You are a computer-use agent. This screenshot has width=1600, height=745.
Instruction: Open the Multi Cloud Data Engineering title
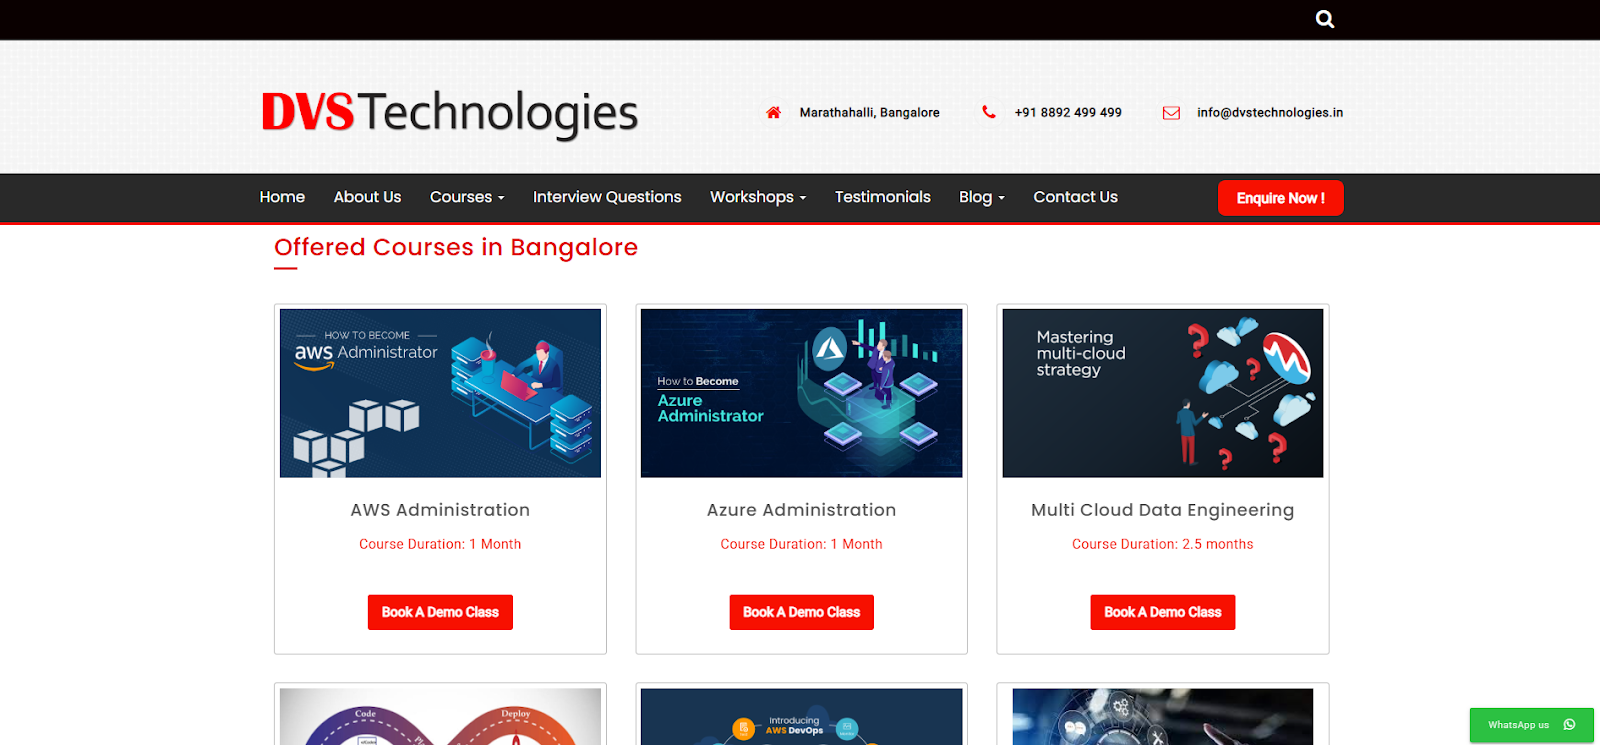1162,510
